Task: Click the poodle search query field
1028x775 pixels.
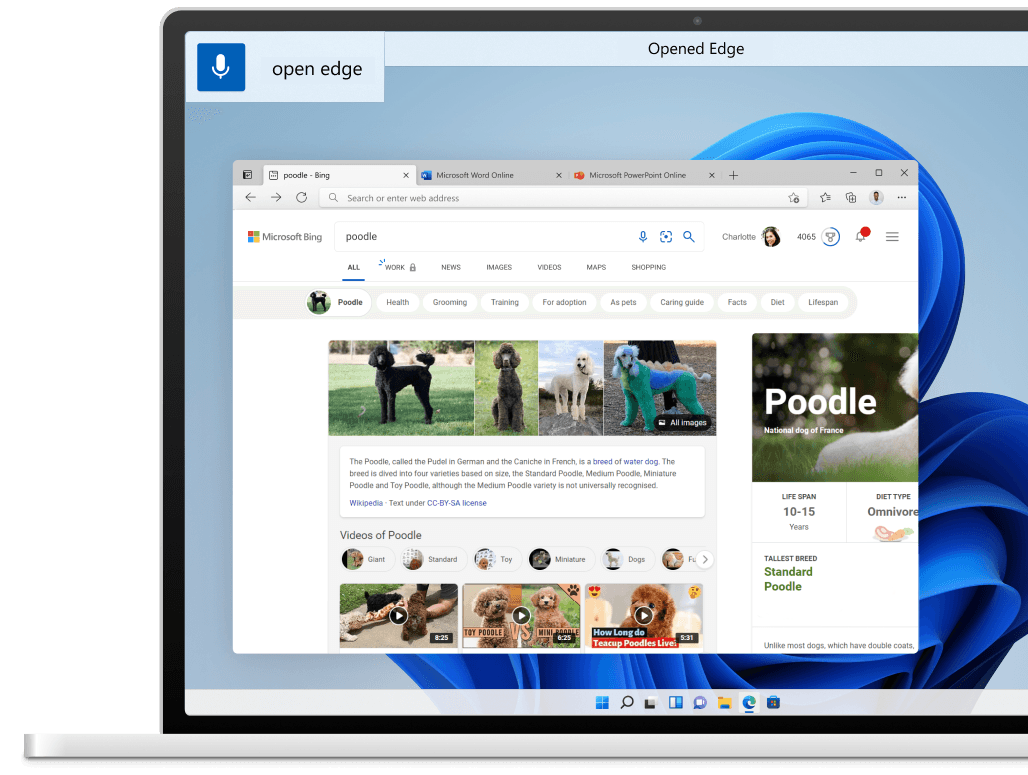Action: 485,237
